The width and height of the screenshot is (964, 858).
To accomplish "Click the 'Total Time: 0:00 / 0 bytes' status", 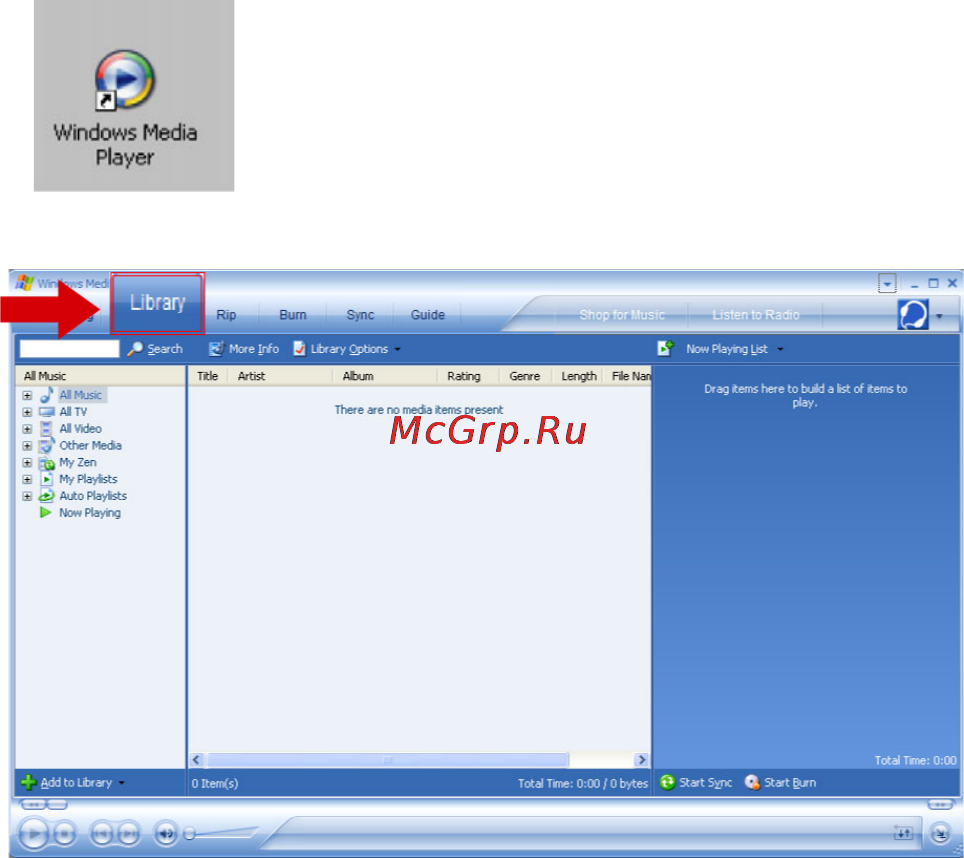I will pyautogui.click(x=583, y=783).
